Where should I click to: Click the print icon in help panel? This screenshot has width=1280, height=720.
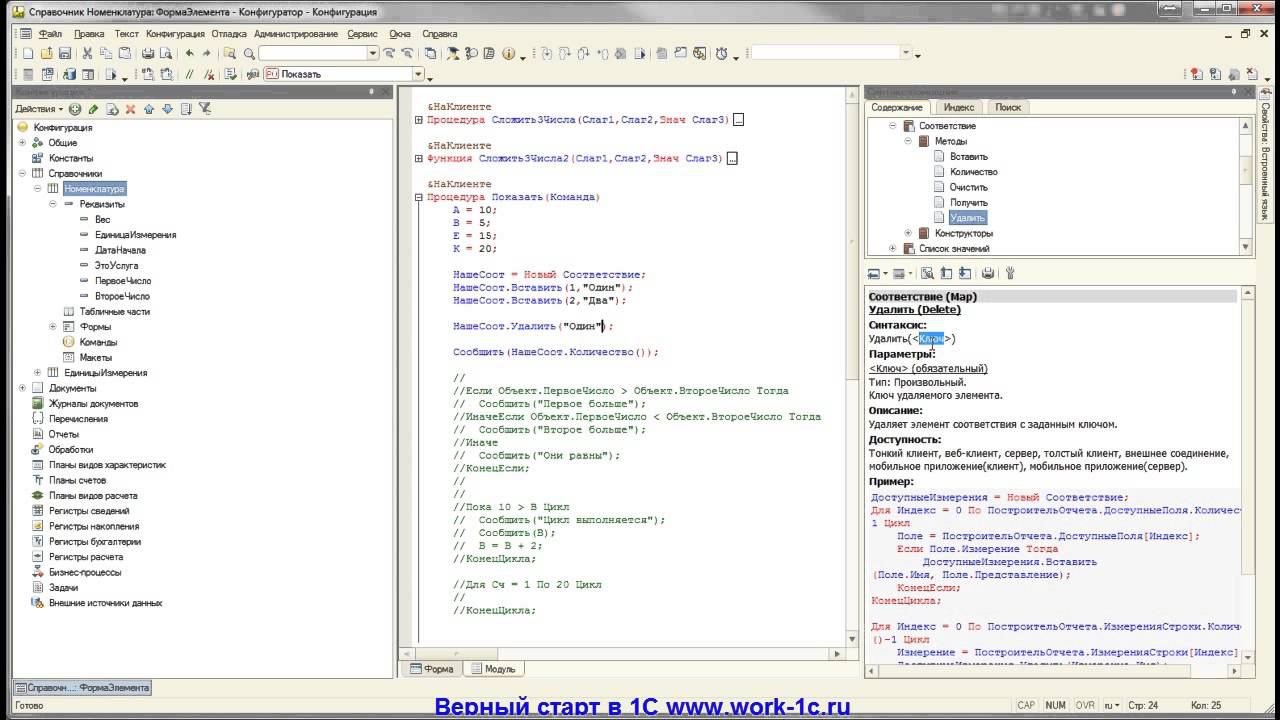click(x=988, y=273)
